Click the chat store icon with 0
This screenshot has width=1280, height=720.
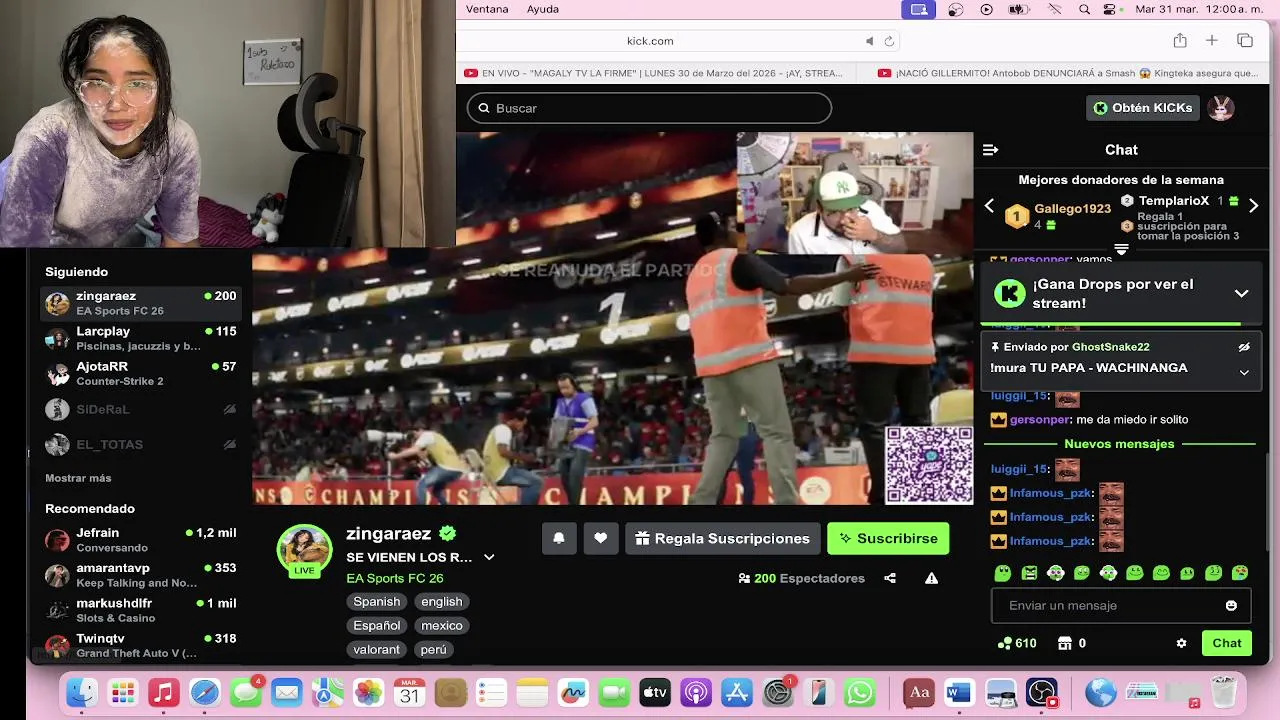(1071, 643)
